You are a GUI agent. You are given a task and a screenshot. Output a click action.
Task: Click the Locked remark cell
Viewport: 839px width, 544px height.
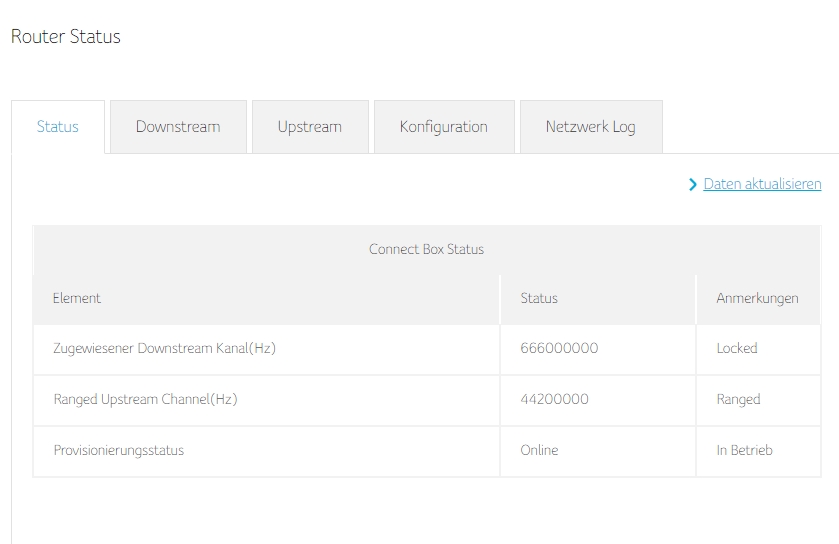click(x=737, y=348)
